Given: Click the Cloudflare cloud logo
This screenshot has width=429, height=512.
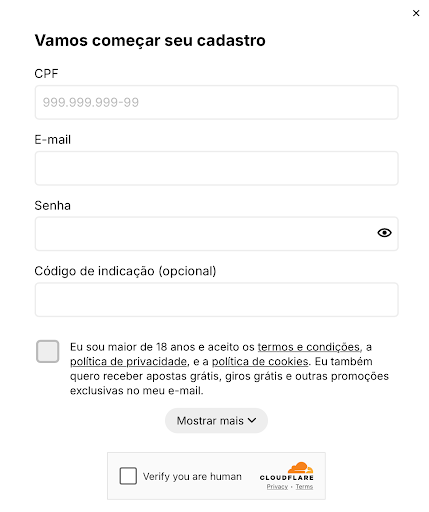Looking at the screenshot, I should [300, 468].
